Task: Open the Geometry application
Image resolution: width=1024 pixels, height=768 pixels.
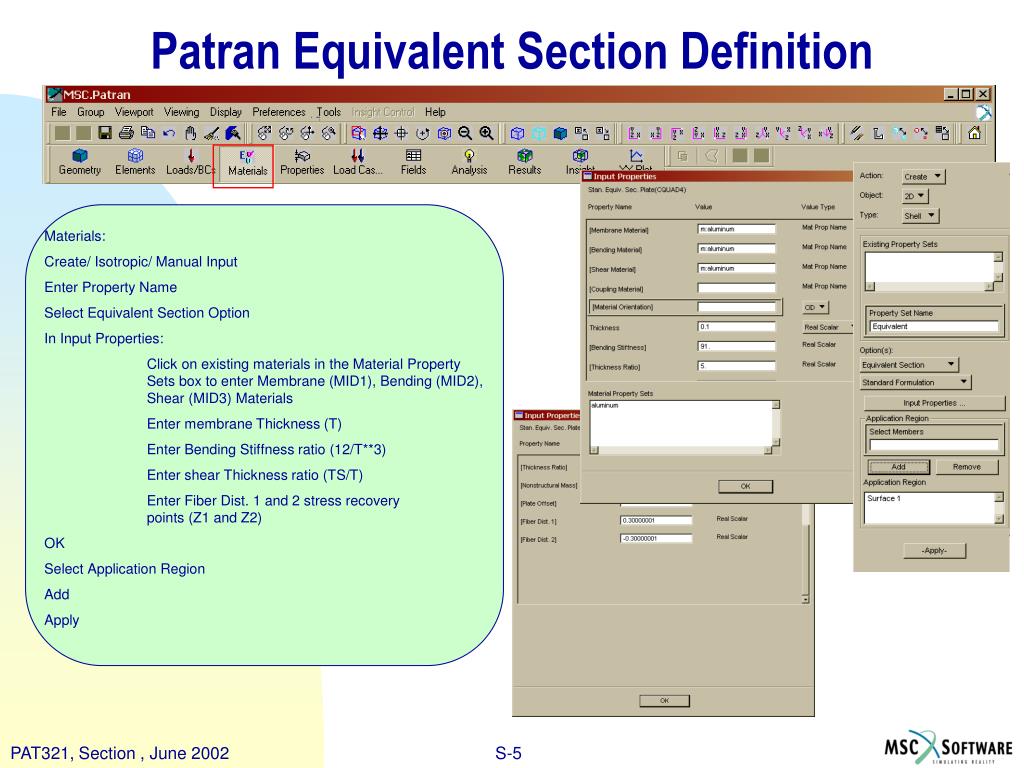Action: tap(80, 162)
